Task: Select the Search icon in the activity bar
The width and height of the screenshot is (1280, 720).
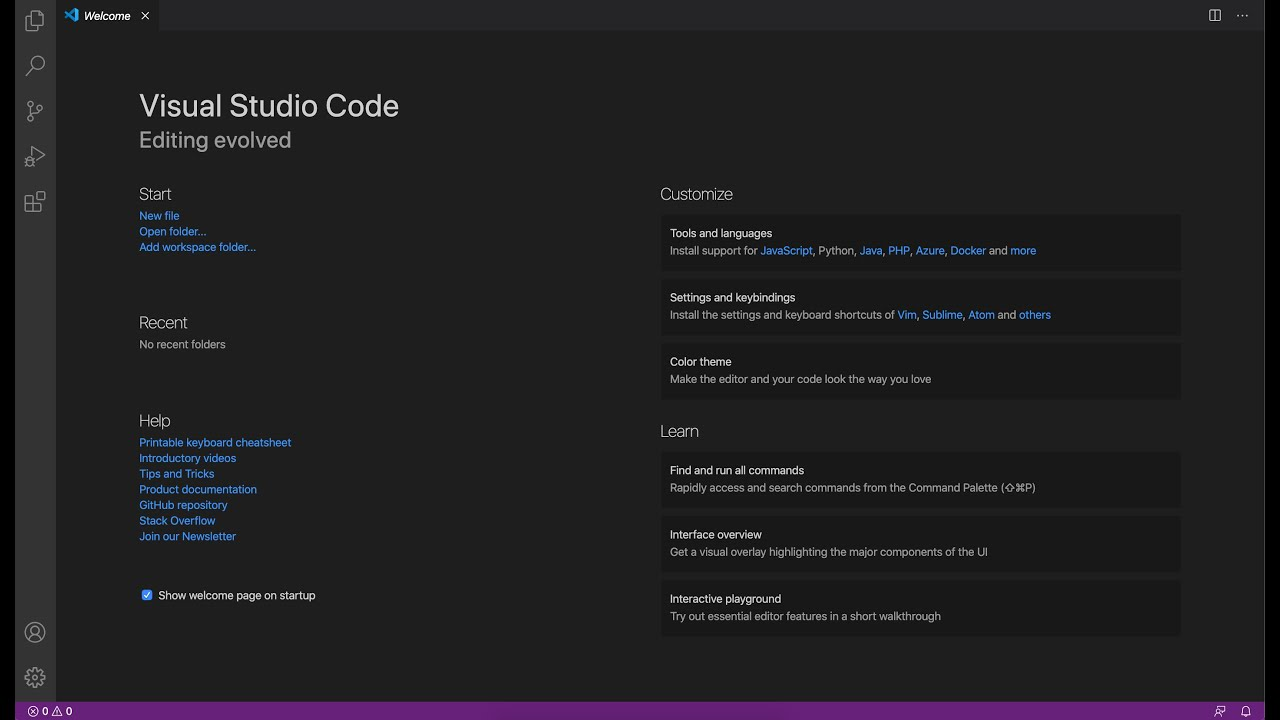Action: (35, 65)
